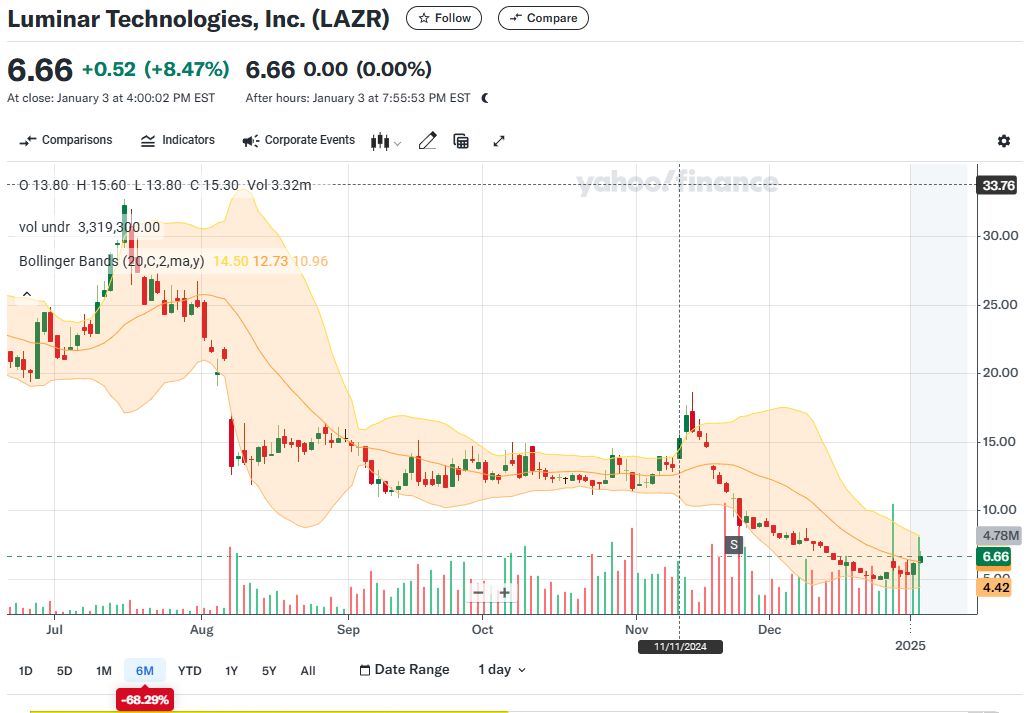Select the 1Y range tab
This screenshot has width=1036, height=713.
pyautogui.click(x=231, y=671)
